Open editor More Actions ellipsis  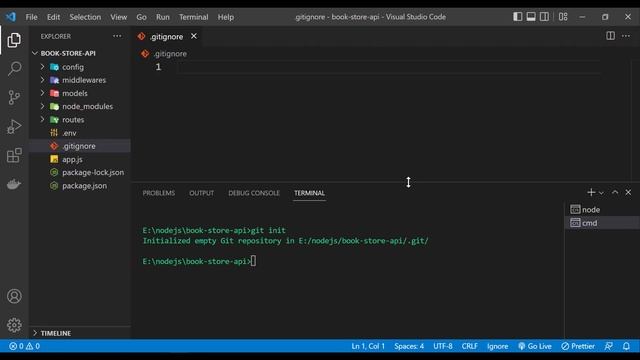(626, 36)
